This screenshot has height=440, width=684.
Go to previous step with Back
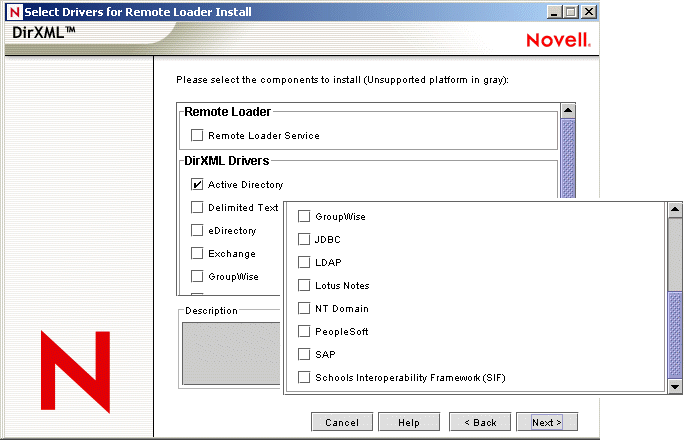coord(479,422)
